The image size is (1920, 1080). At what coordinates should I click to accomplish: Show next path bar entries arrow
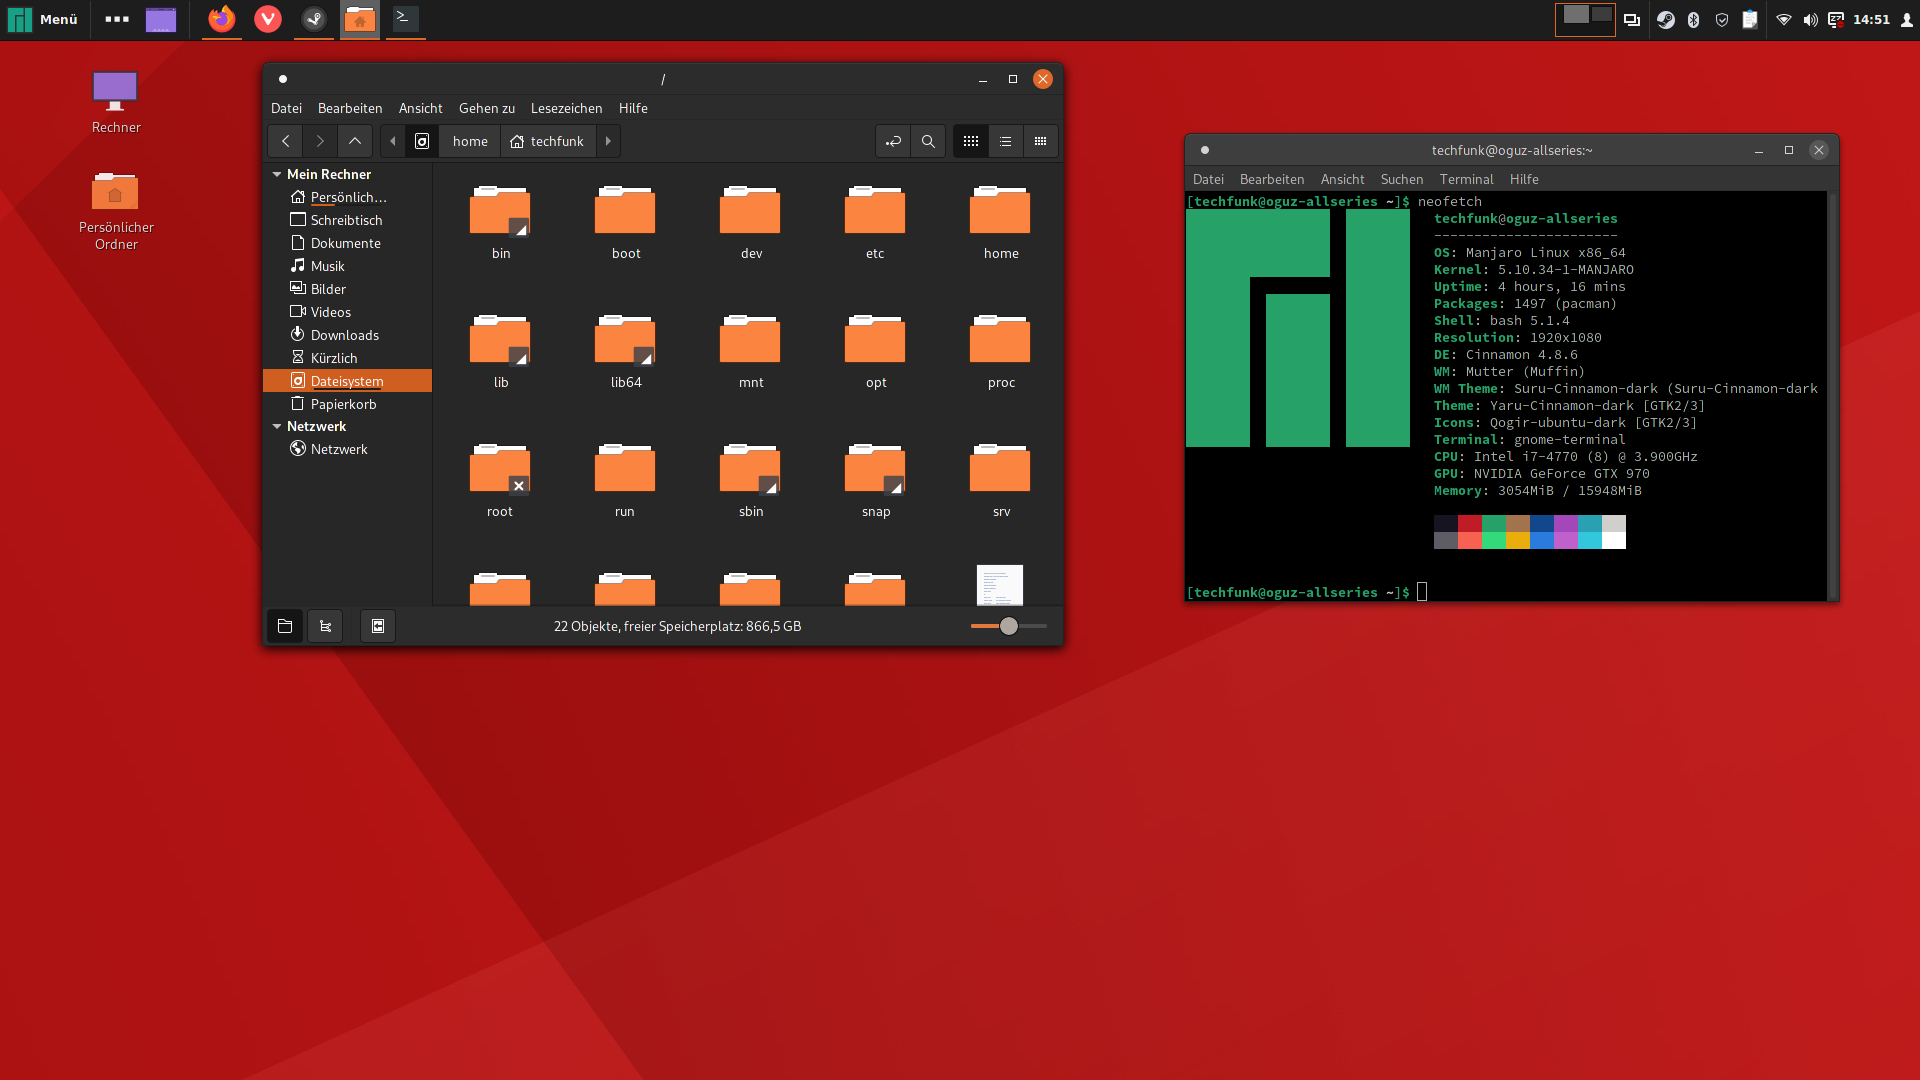[x=608, y=141]
